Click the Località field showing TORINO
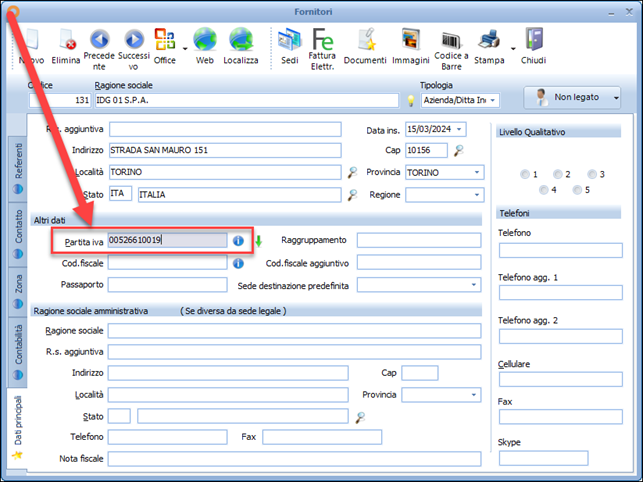This screenshot has width=643, height=482. coord(225,172)
